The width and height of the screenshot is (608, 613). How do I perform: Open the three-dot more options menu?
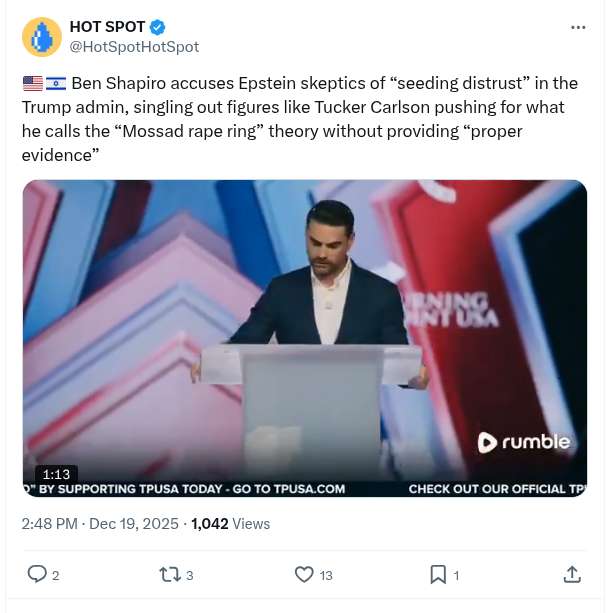tap(578, 27)
